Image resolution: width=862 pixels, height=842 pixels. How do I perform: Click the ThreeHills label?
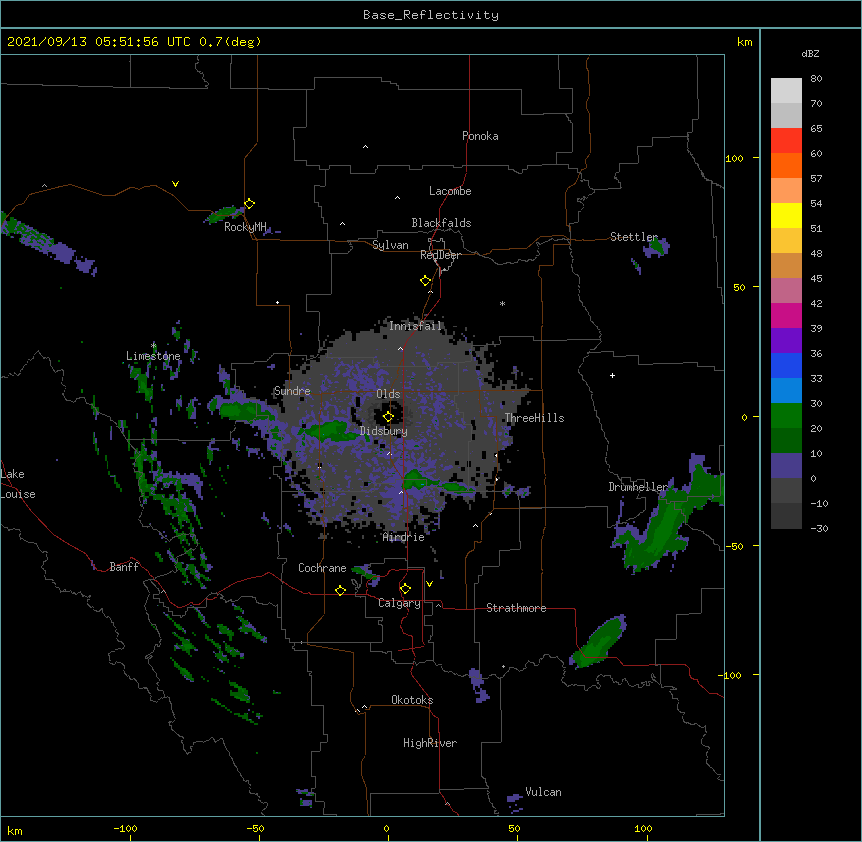pyautogui.click(x=534, y=418)
